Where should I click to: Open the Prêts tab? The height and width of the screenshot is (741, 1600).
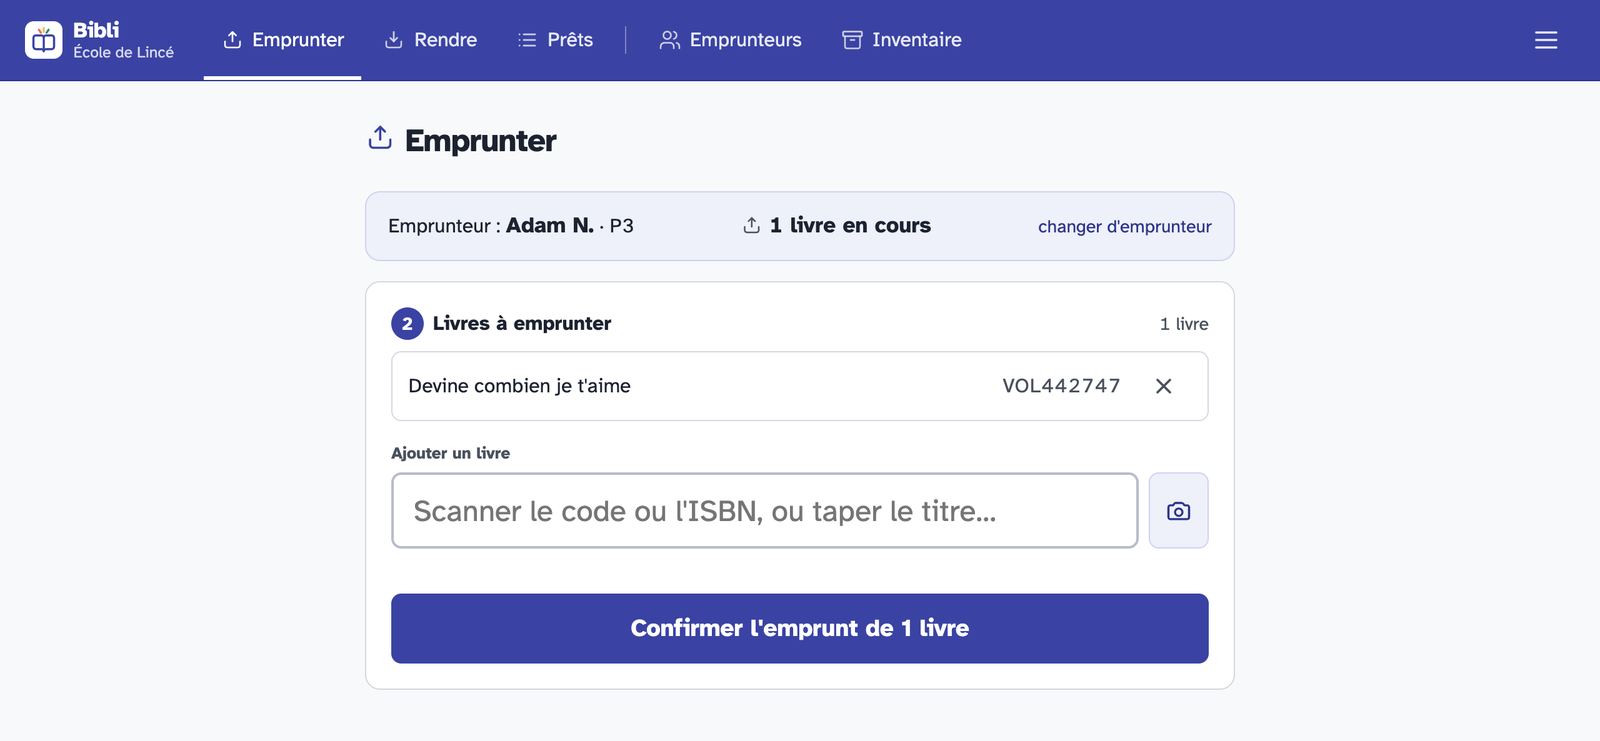(x=555, y=40)
